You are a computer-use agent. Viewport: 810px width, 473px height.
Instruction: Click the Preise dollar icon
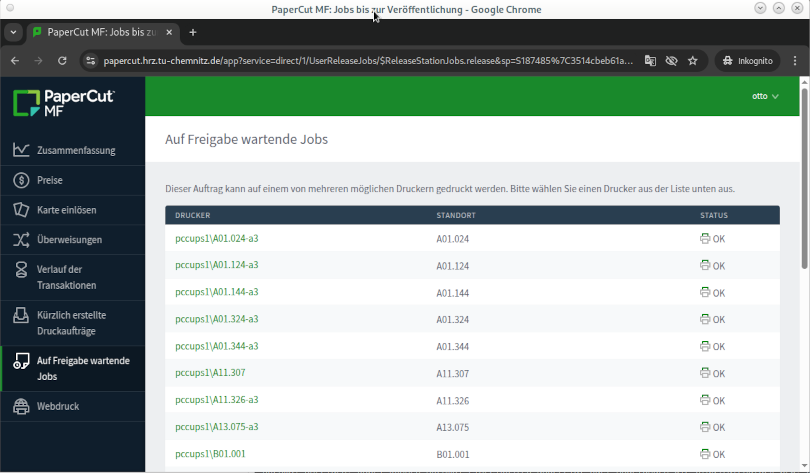[20, 180]
